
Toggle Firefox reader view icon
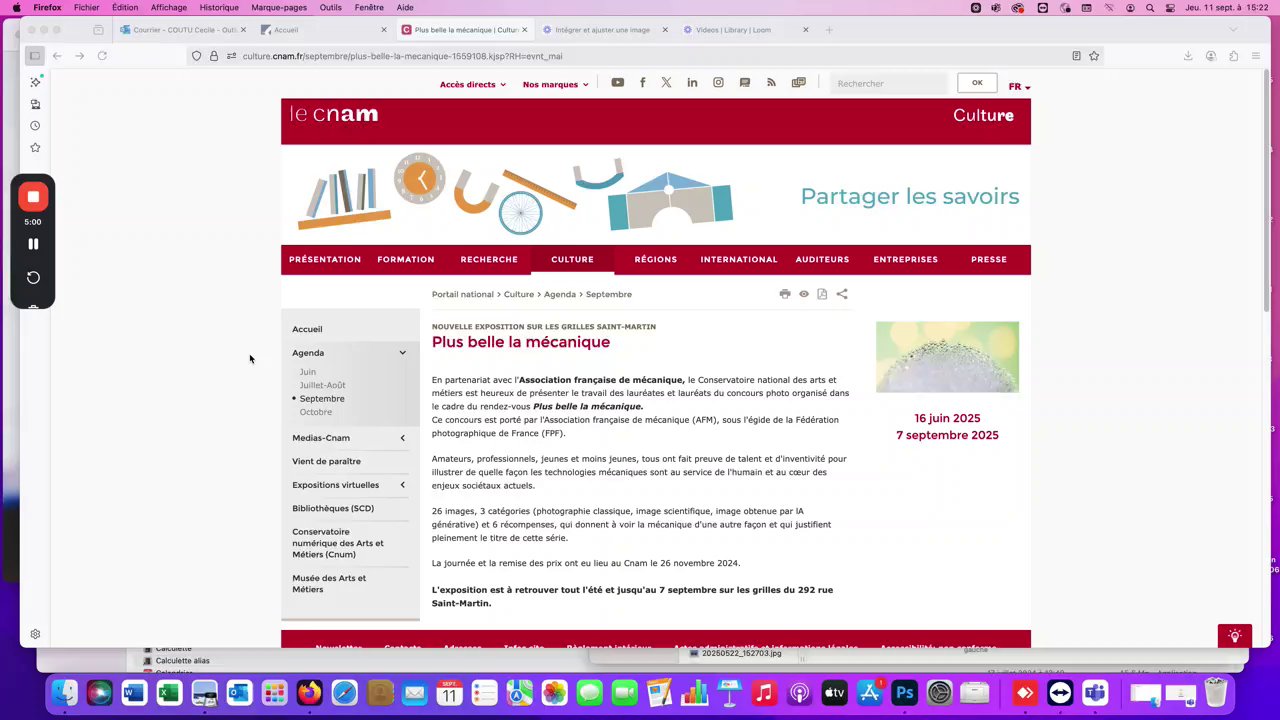pyautogui.click(x=1076, y=56)
